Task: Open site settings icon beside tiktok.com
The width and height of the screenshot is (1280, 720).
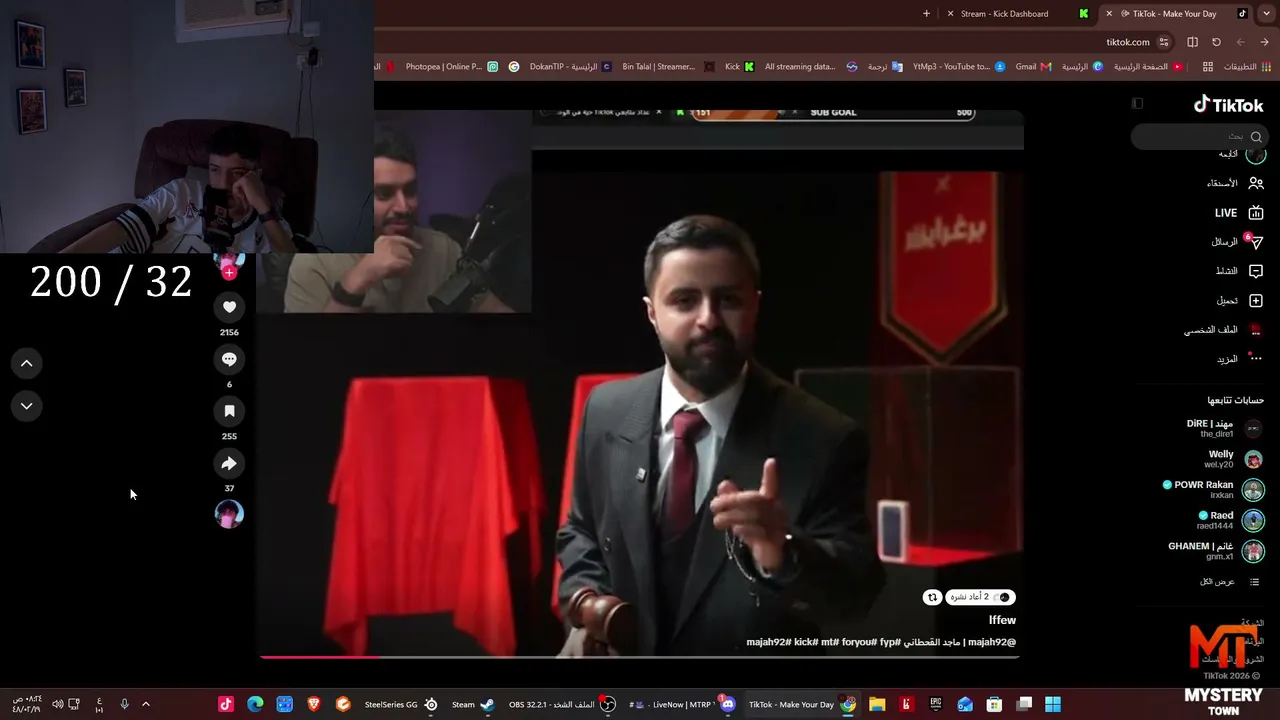Action: (1163, 42)
